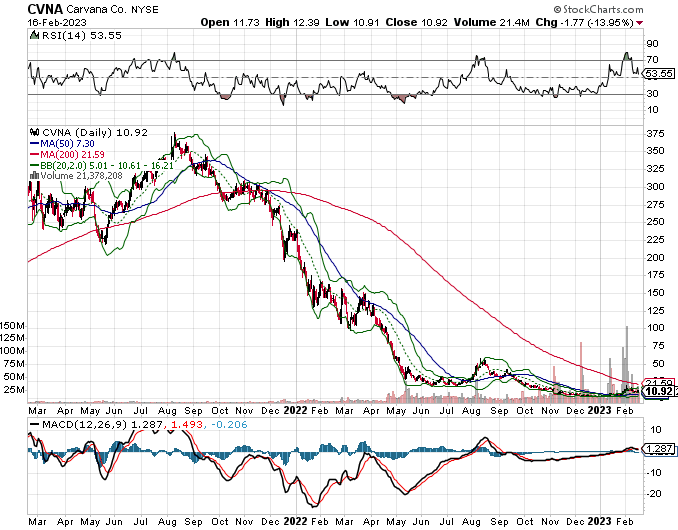Click the Chg -1.77 (-13.95%) value
Image resolution: width=678 pixels, height=530 pixels.
coord(585,22)
